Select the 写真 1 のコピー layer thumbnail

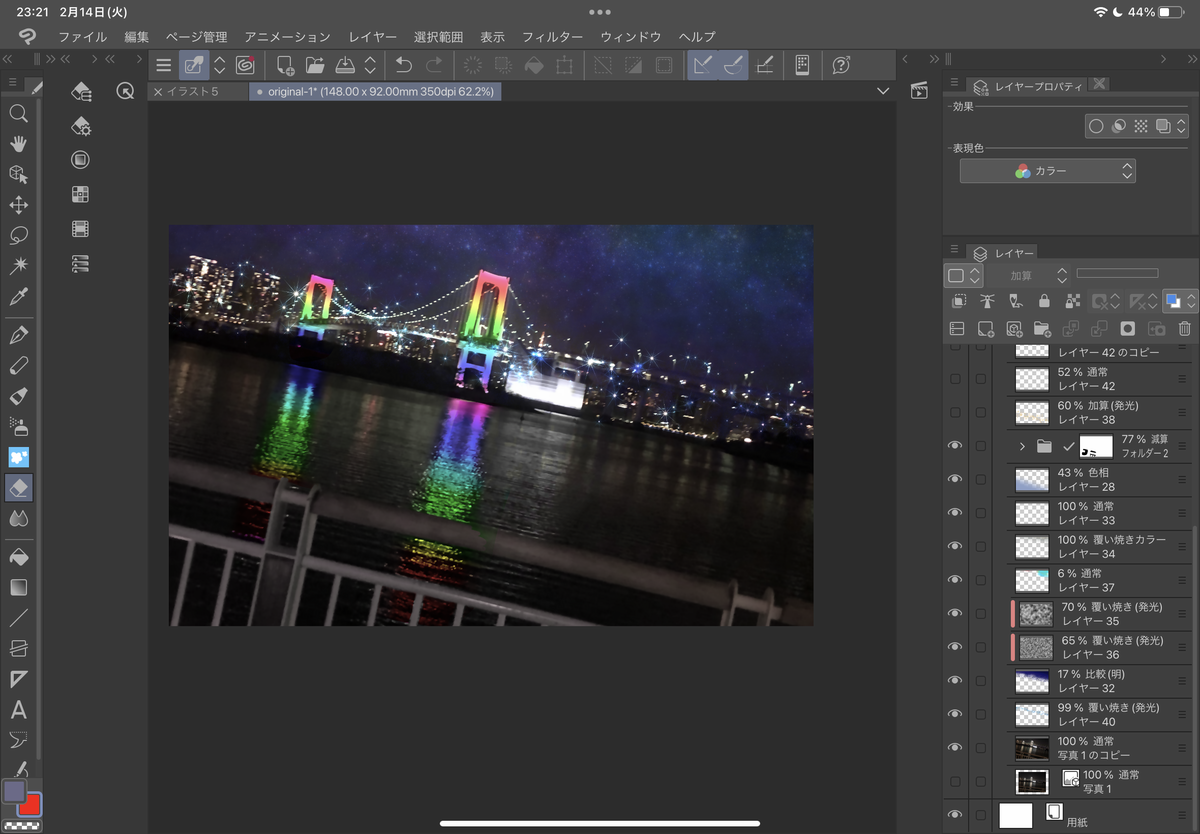click(1032, 748)
